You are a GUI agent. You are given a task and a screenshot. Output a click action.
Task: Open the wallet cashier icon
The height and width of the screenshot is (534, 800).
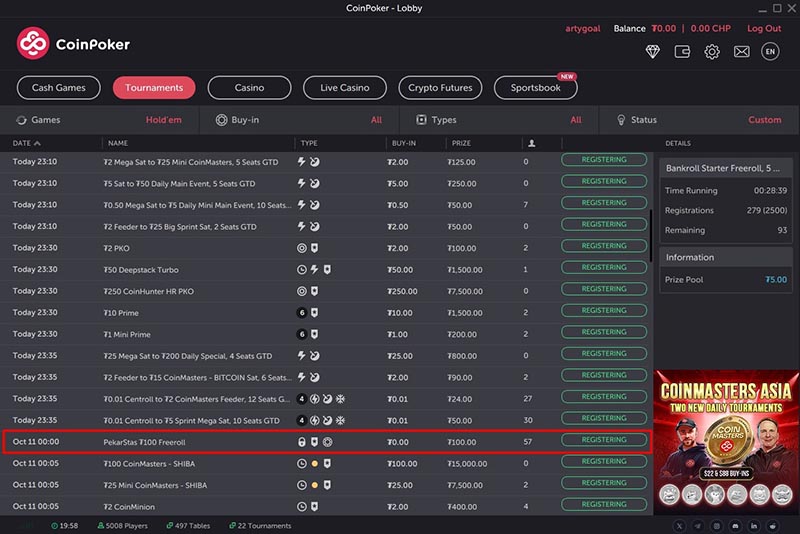pyautogui.click(x=683, y=52)
